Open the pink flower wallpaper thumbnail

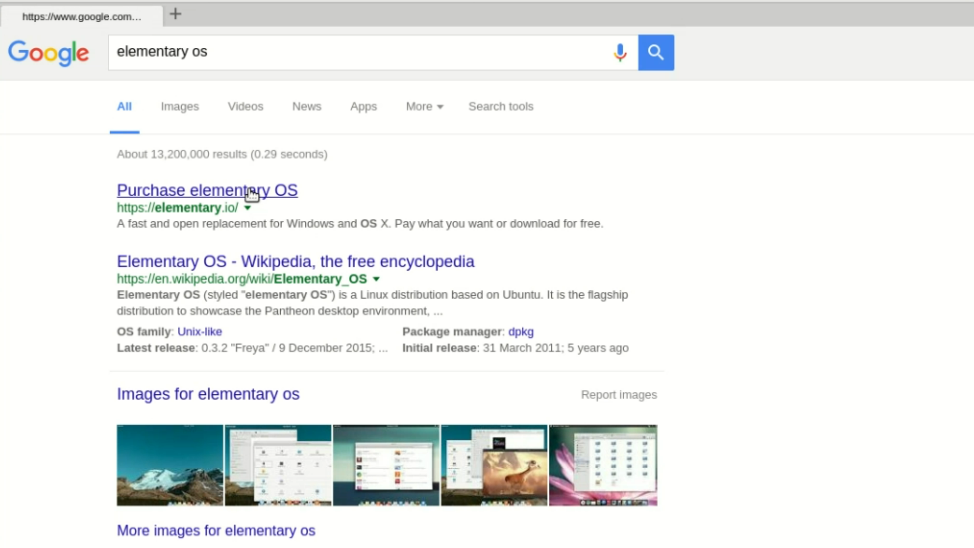[x=603, y=465]
